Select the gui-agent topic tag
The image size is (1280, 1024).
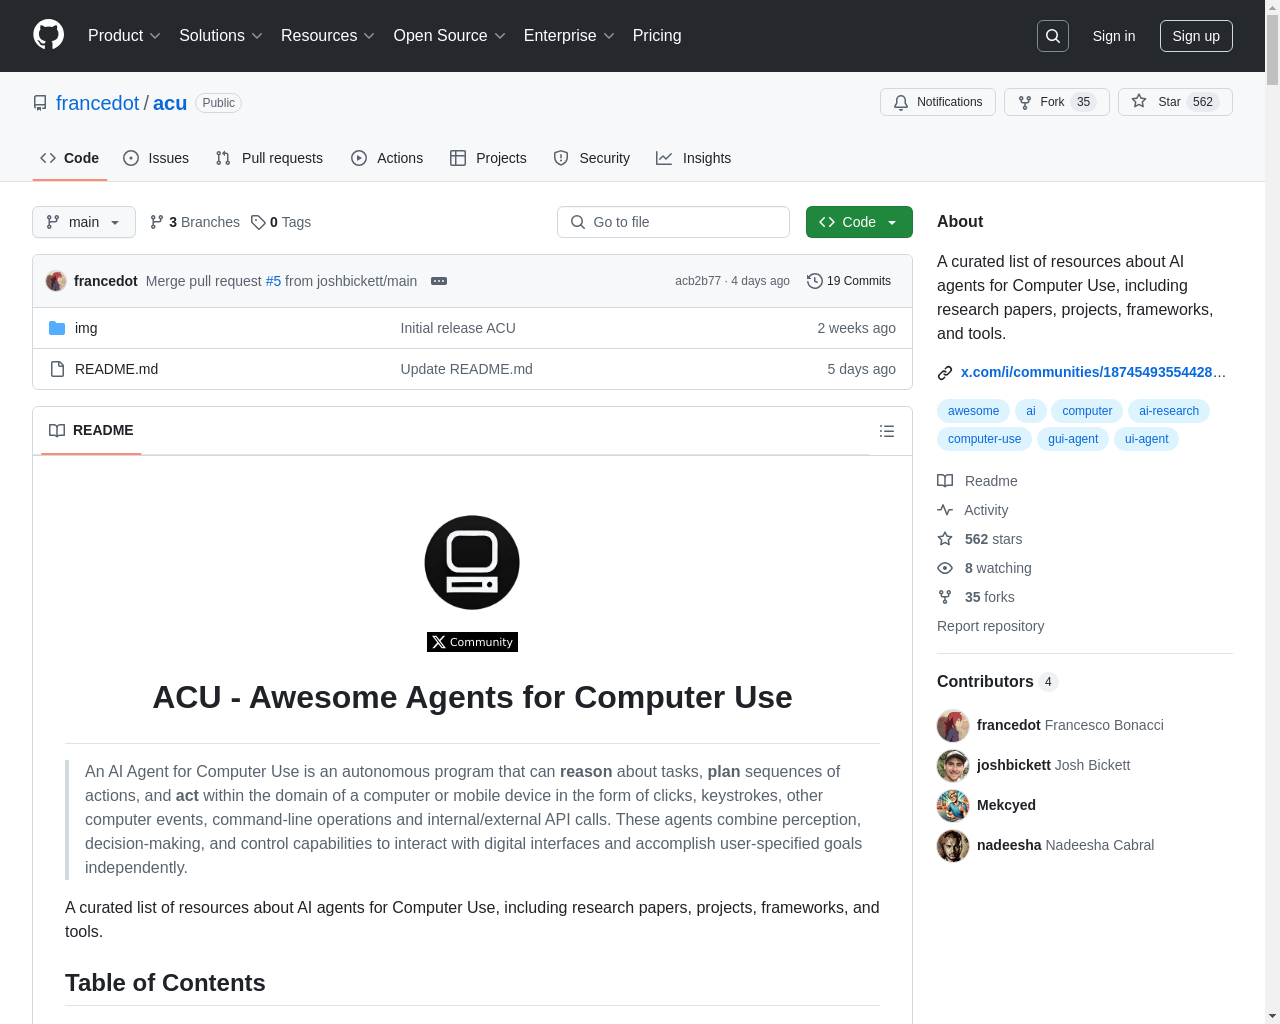[x=1073, y=439]
